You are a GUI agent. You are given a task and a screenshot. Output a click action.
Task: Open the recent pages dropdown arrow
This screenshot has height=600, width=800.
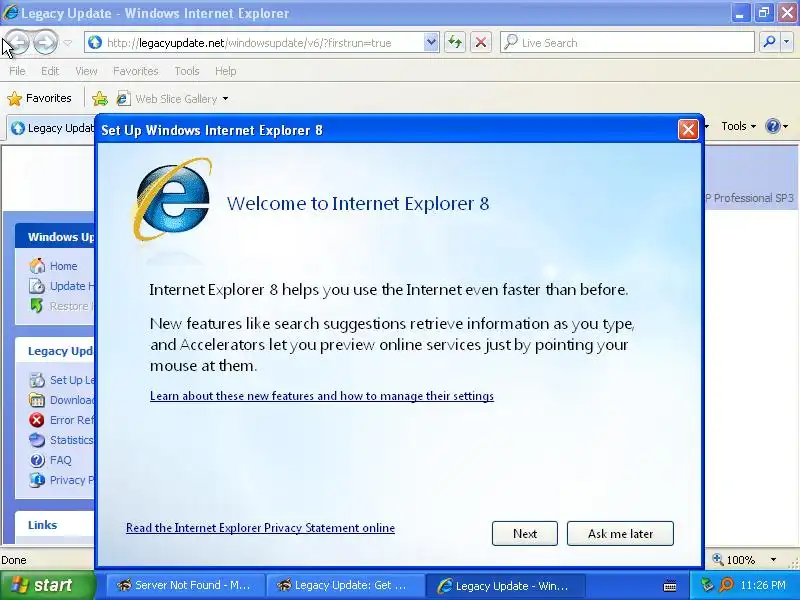point(67,43)
